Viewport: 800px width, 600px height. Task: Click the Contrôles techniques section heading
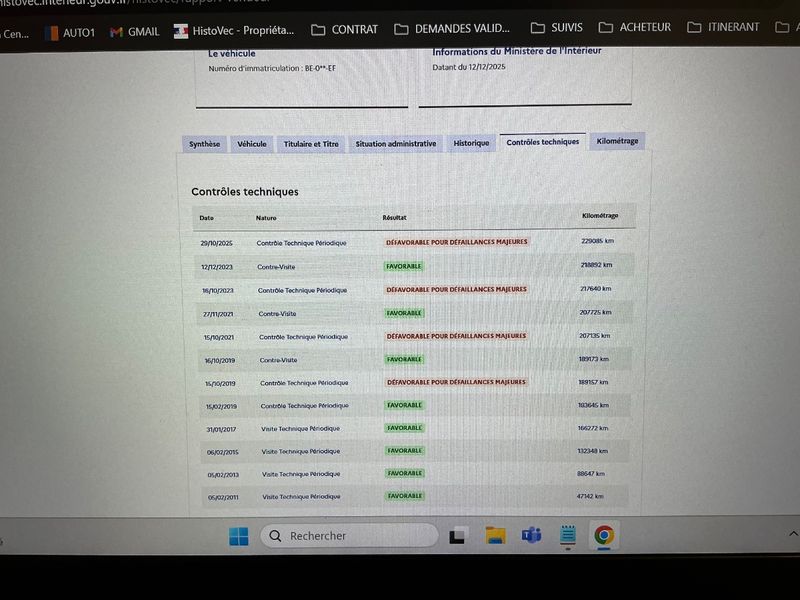[245, 192]
